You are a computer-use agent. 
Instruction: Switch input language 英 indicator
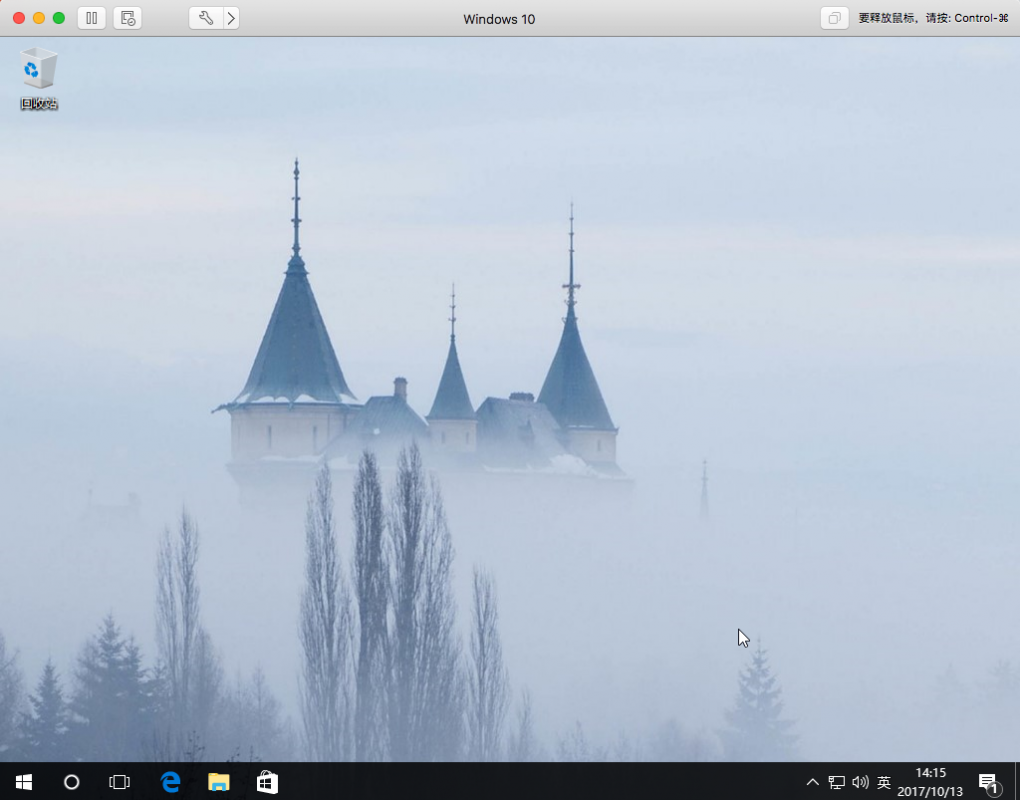pyautogui.click(x=883, y=782)
